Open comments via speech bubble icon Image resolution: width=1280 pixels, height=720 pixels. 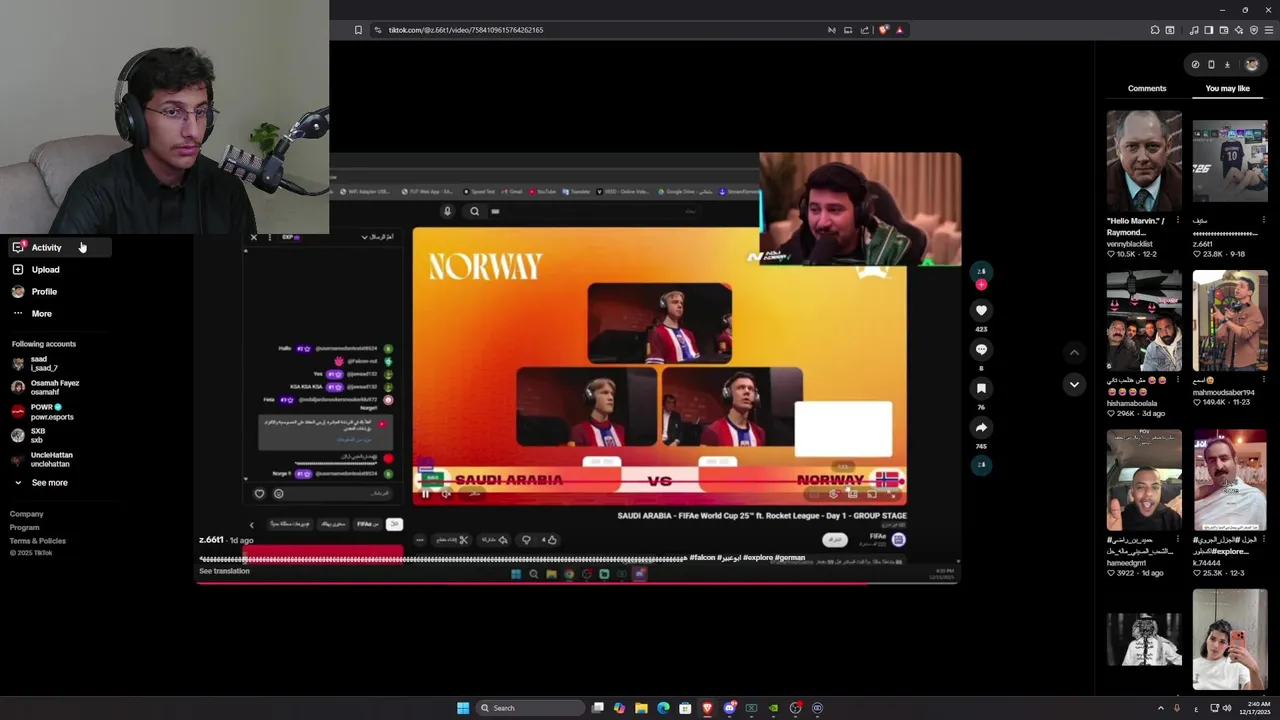click(x=981, y=349)
